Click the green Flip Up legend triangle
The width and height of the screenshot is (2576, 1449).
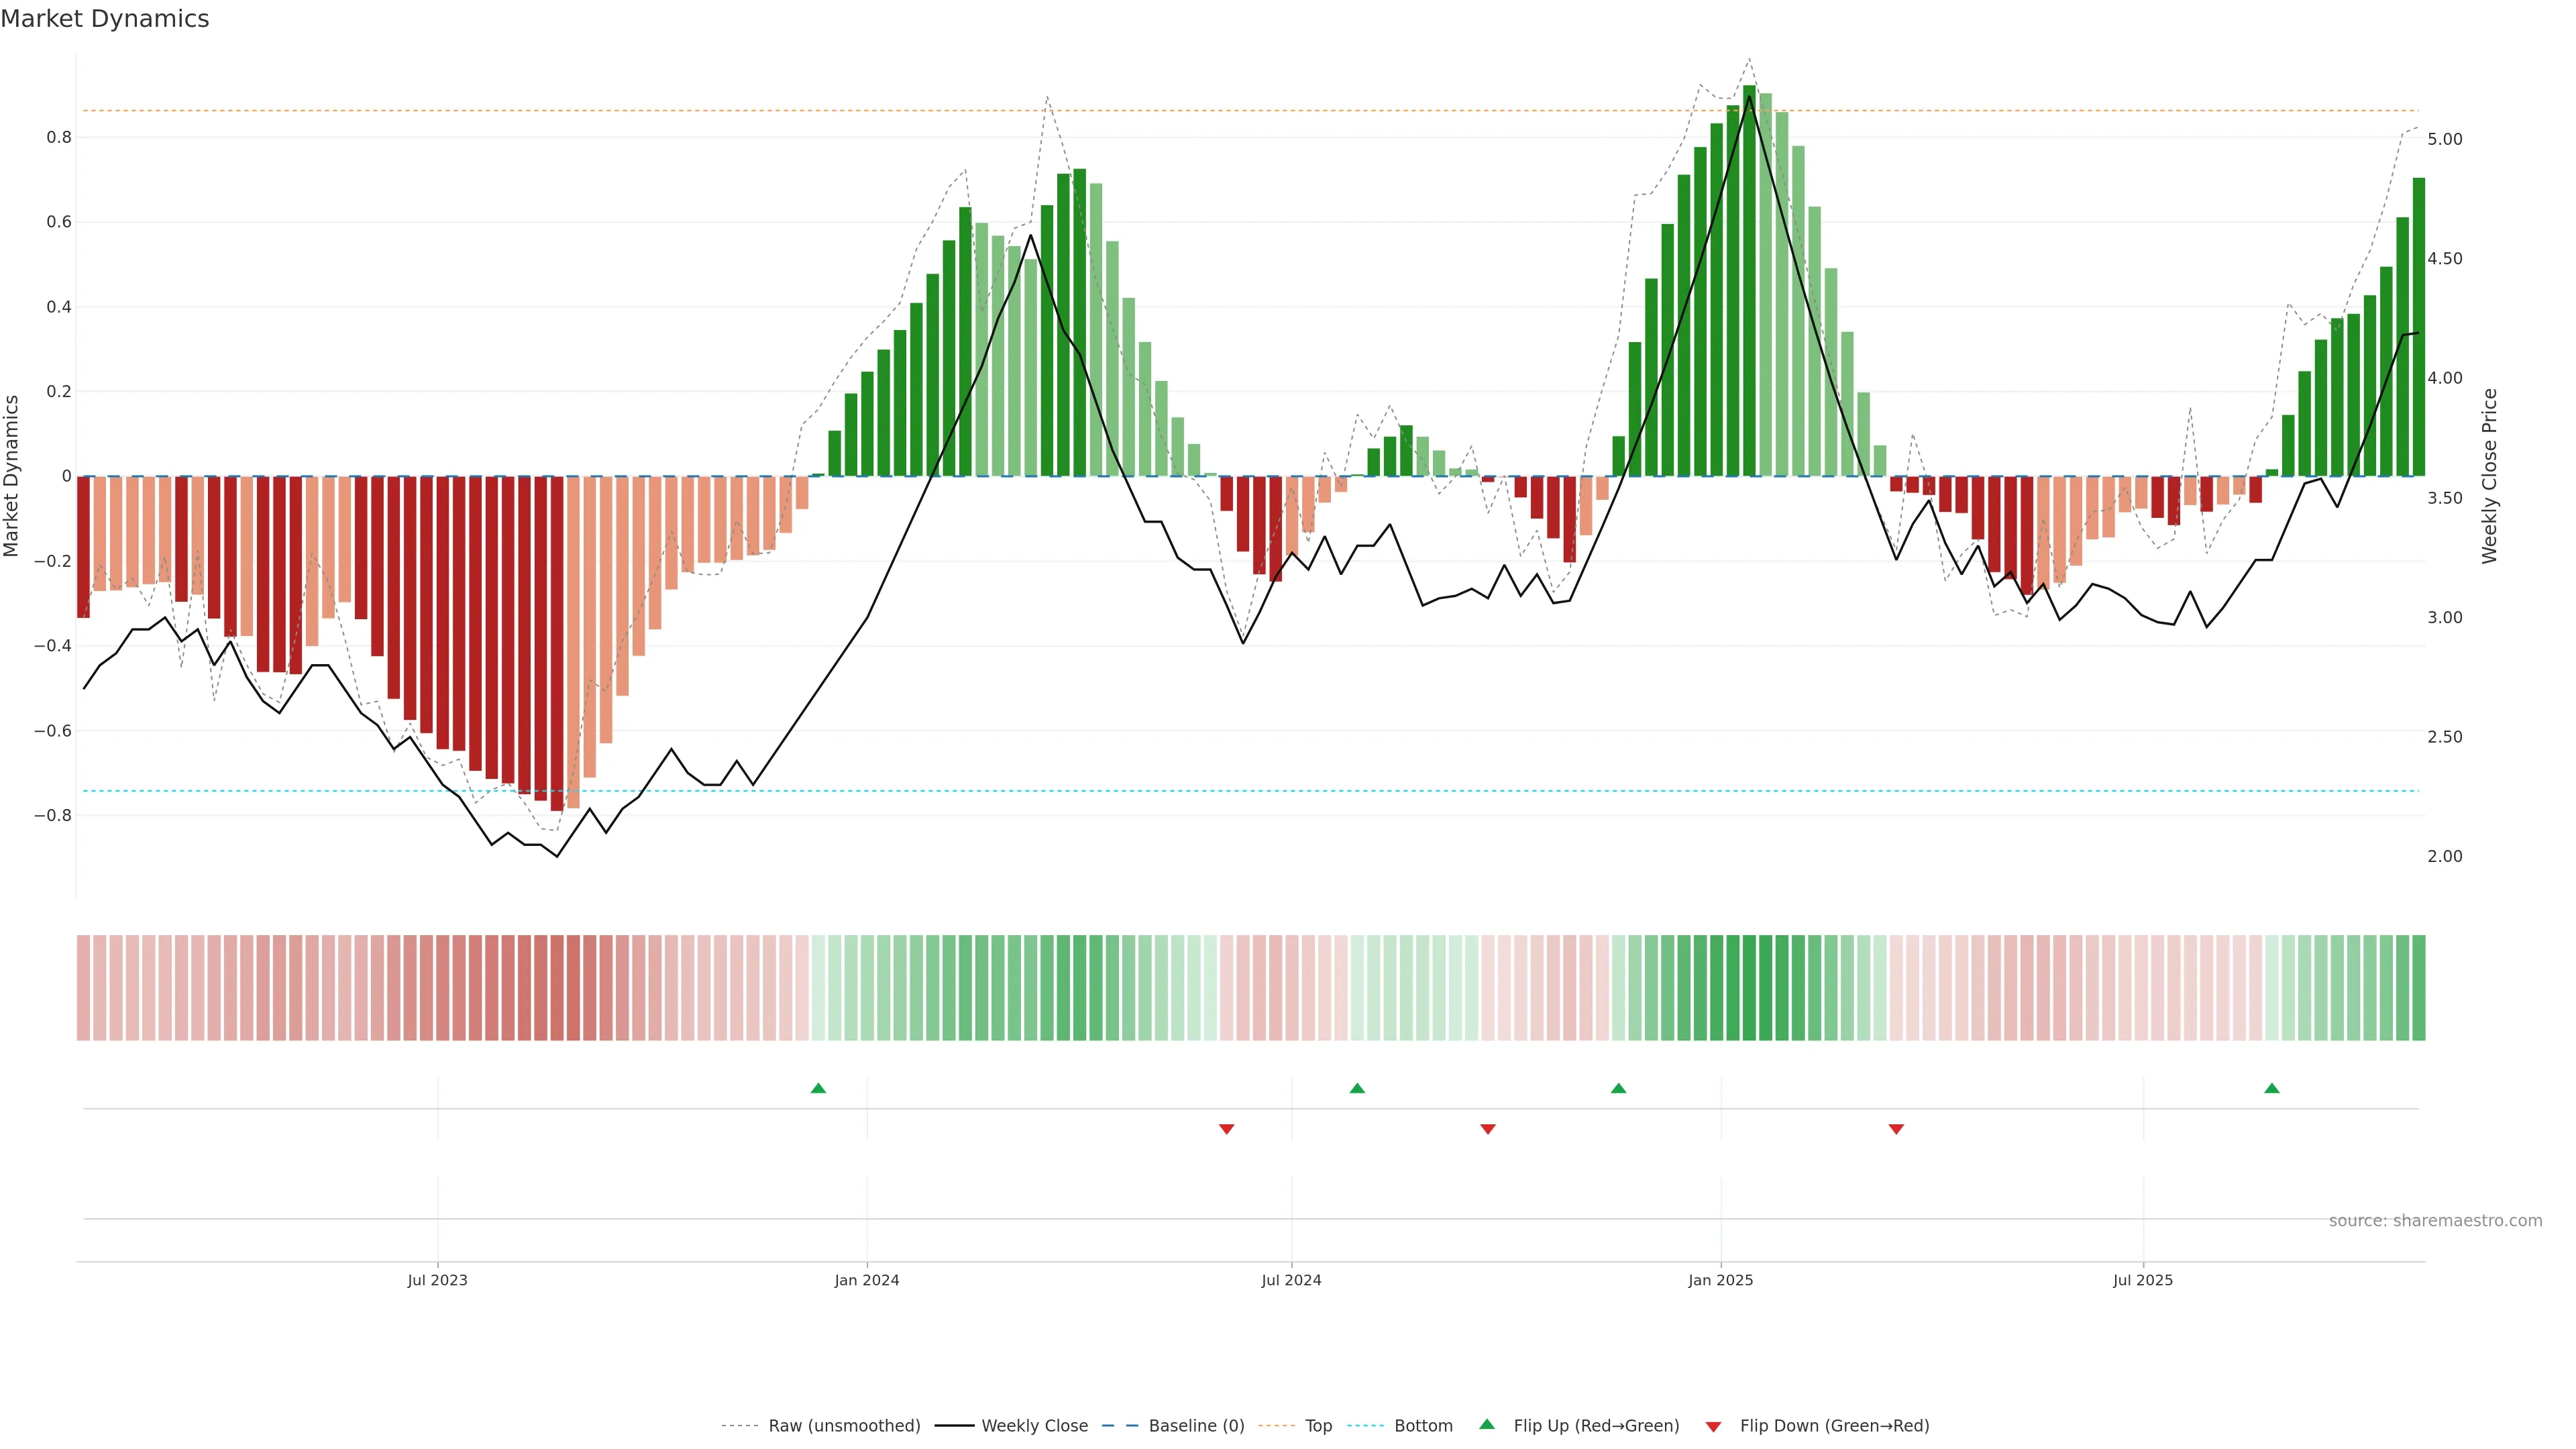1487,1425
